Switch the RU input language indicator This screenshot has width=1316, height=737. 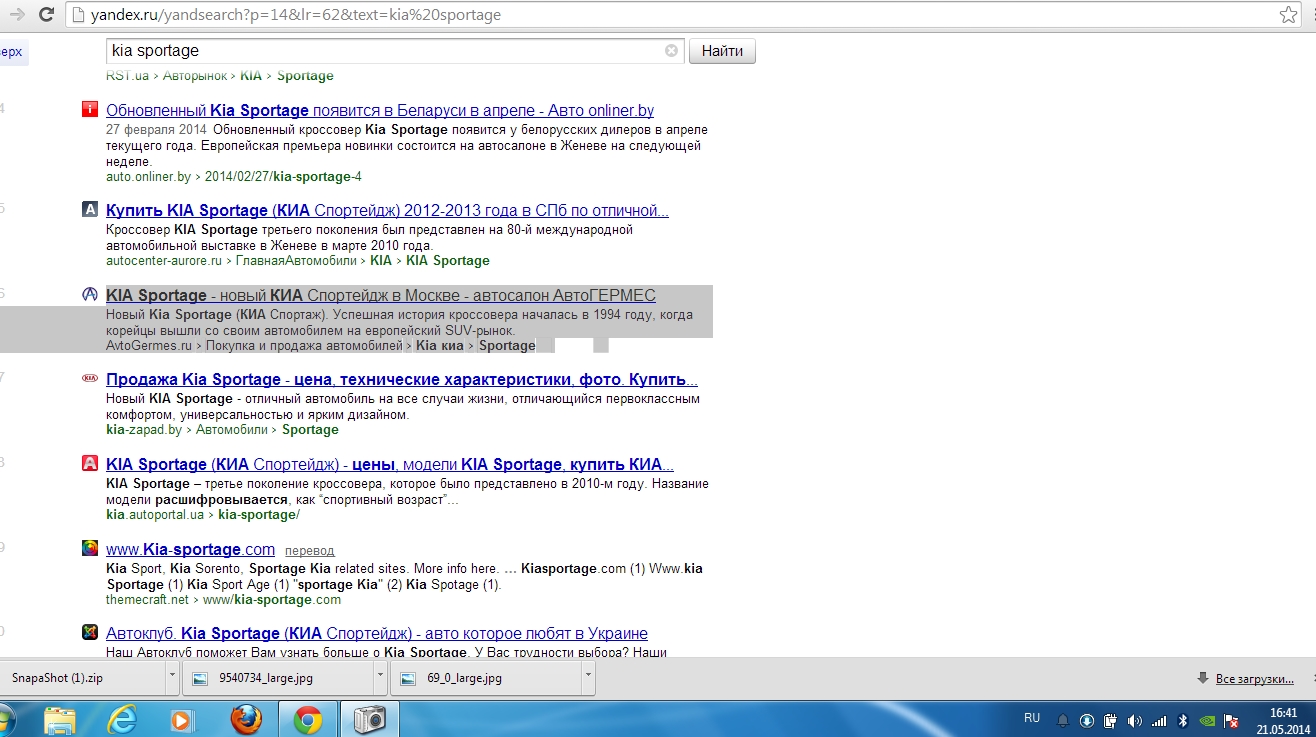[1032, 718]
